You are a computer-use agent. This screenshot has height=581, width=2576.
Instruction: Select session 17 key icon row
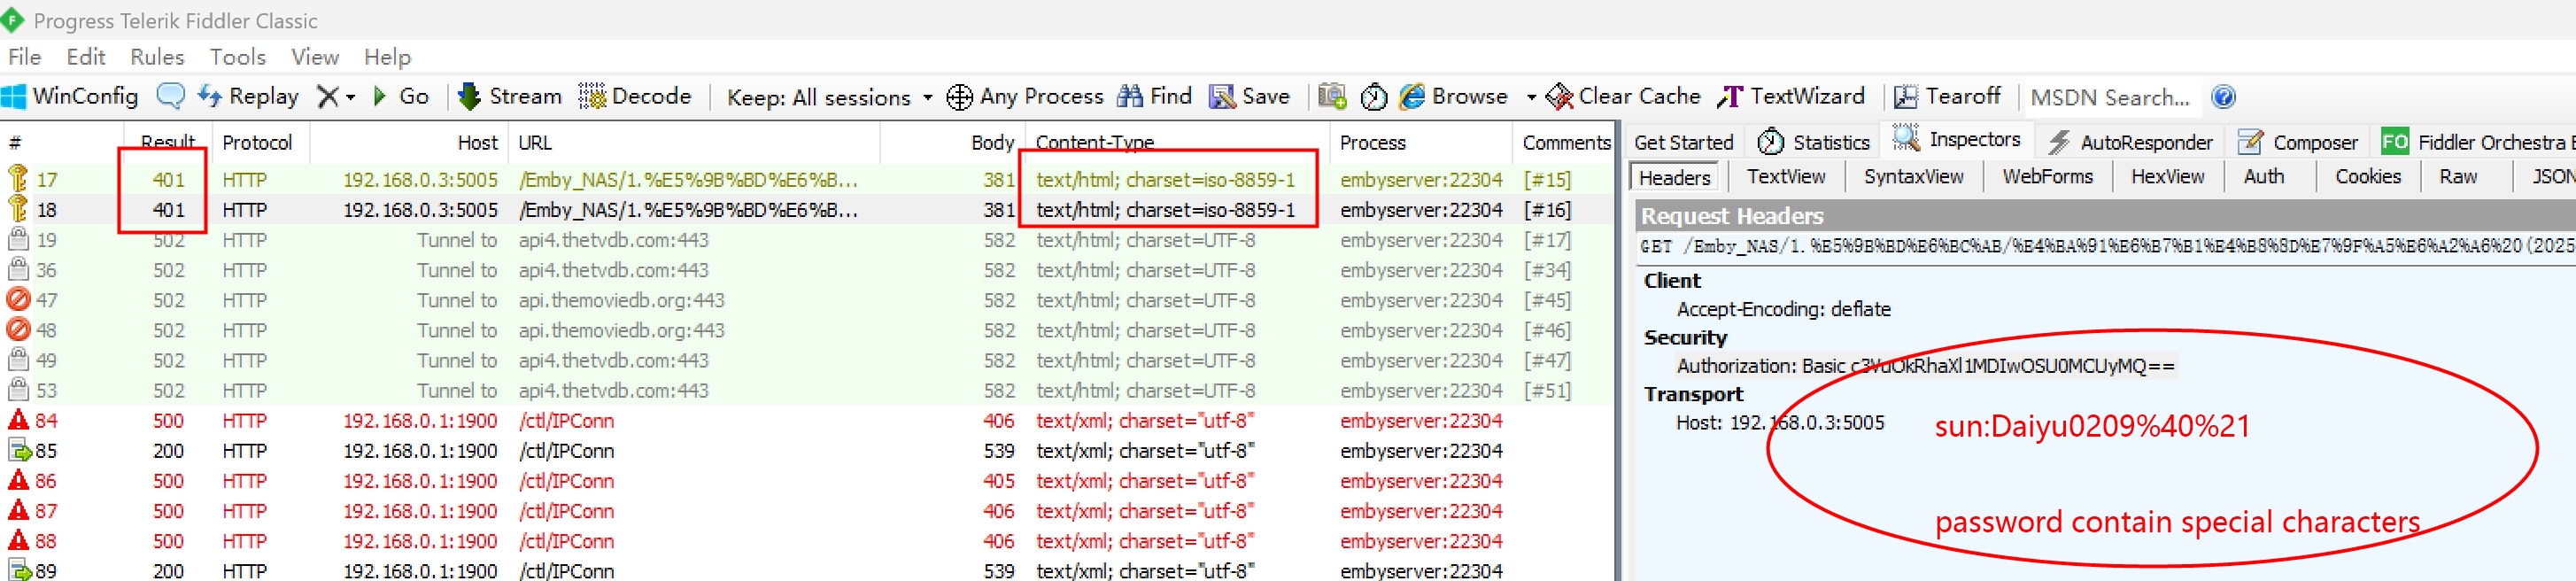[x=18, y=179]
